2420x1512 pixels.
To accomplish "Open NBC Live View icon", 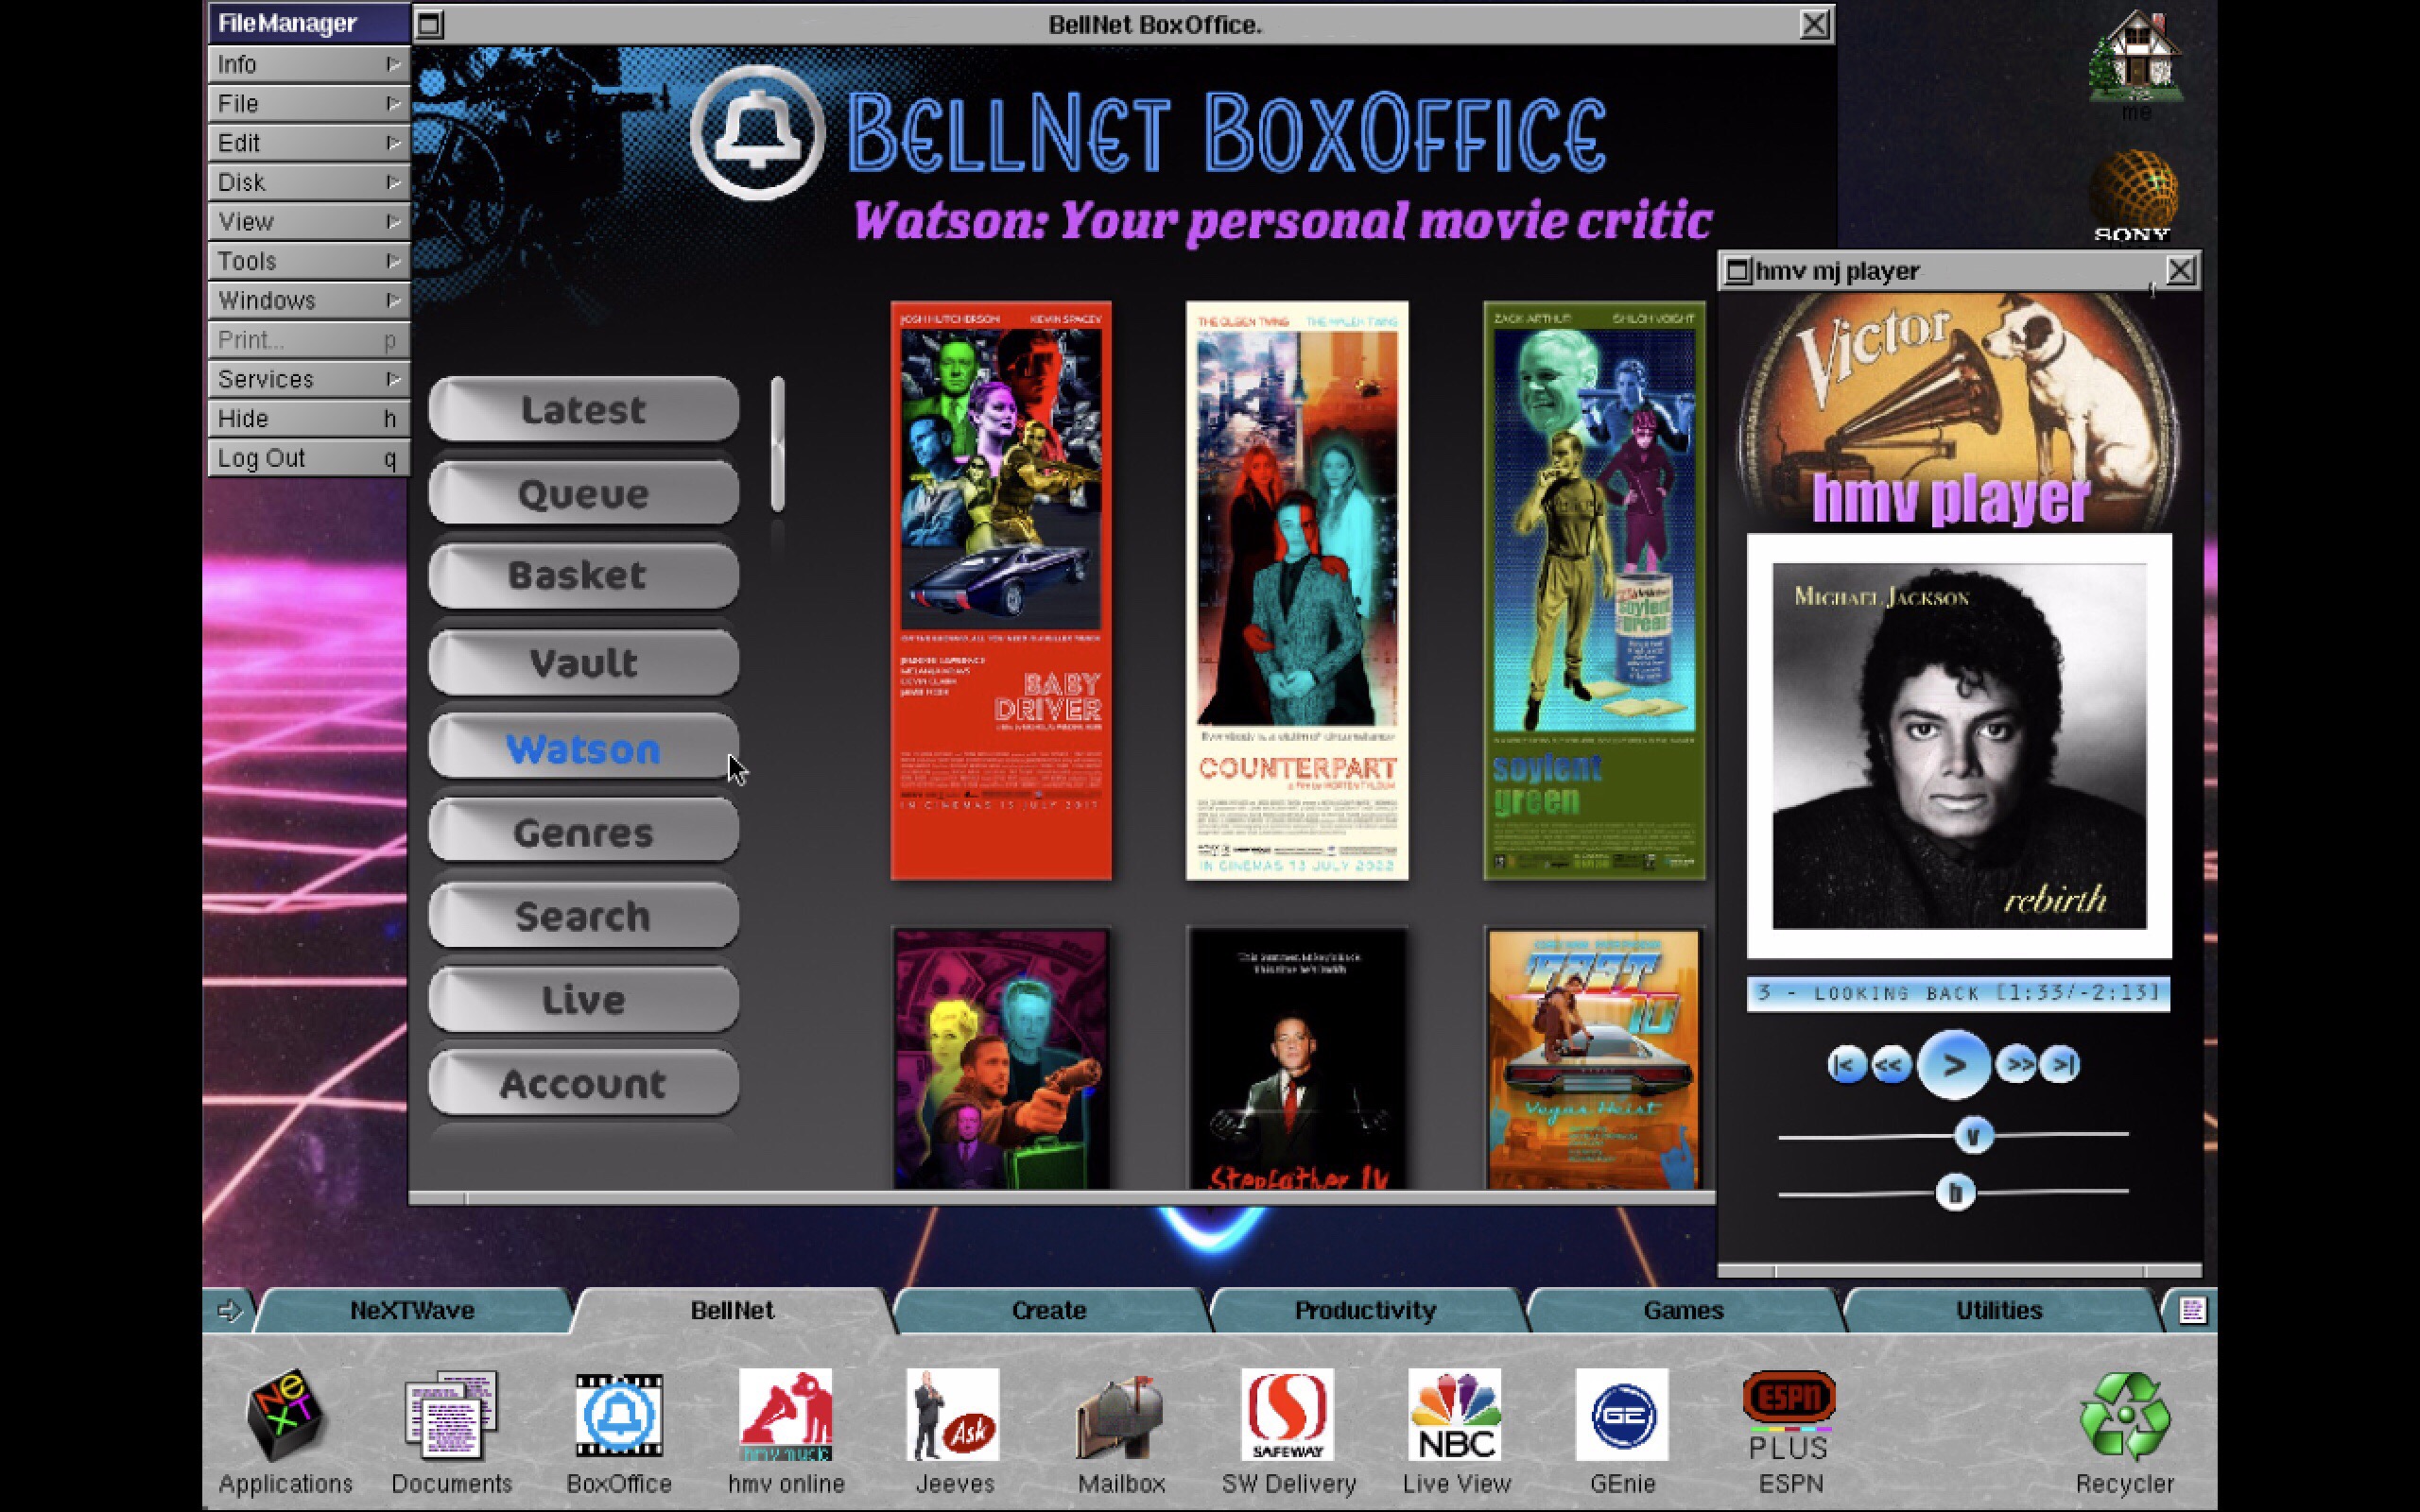I will pos(1455,1415).
